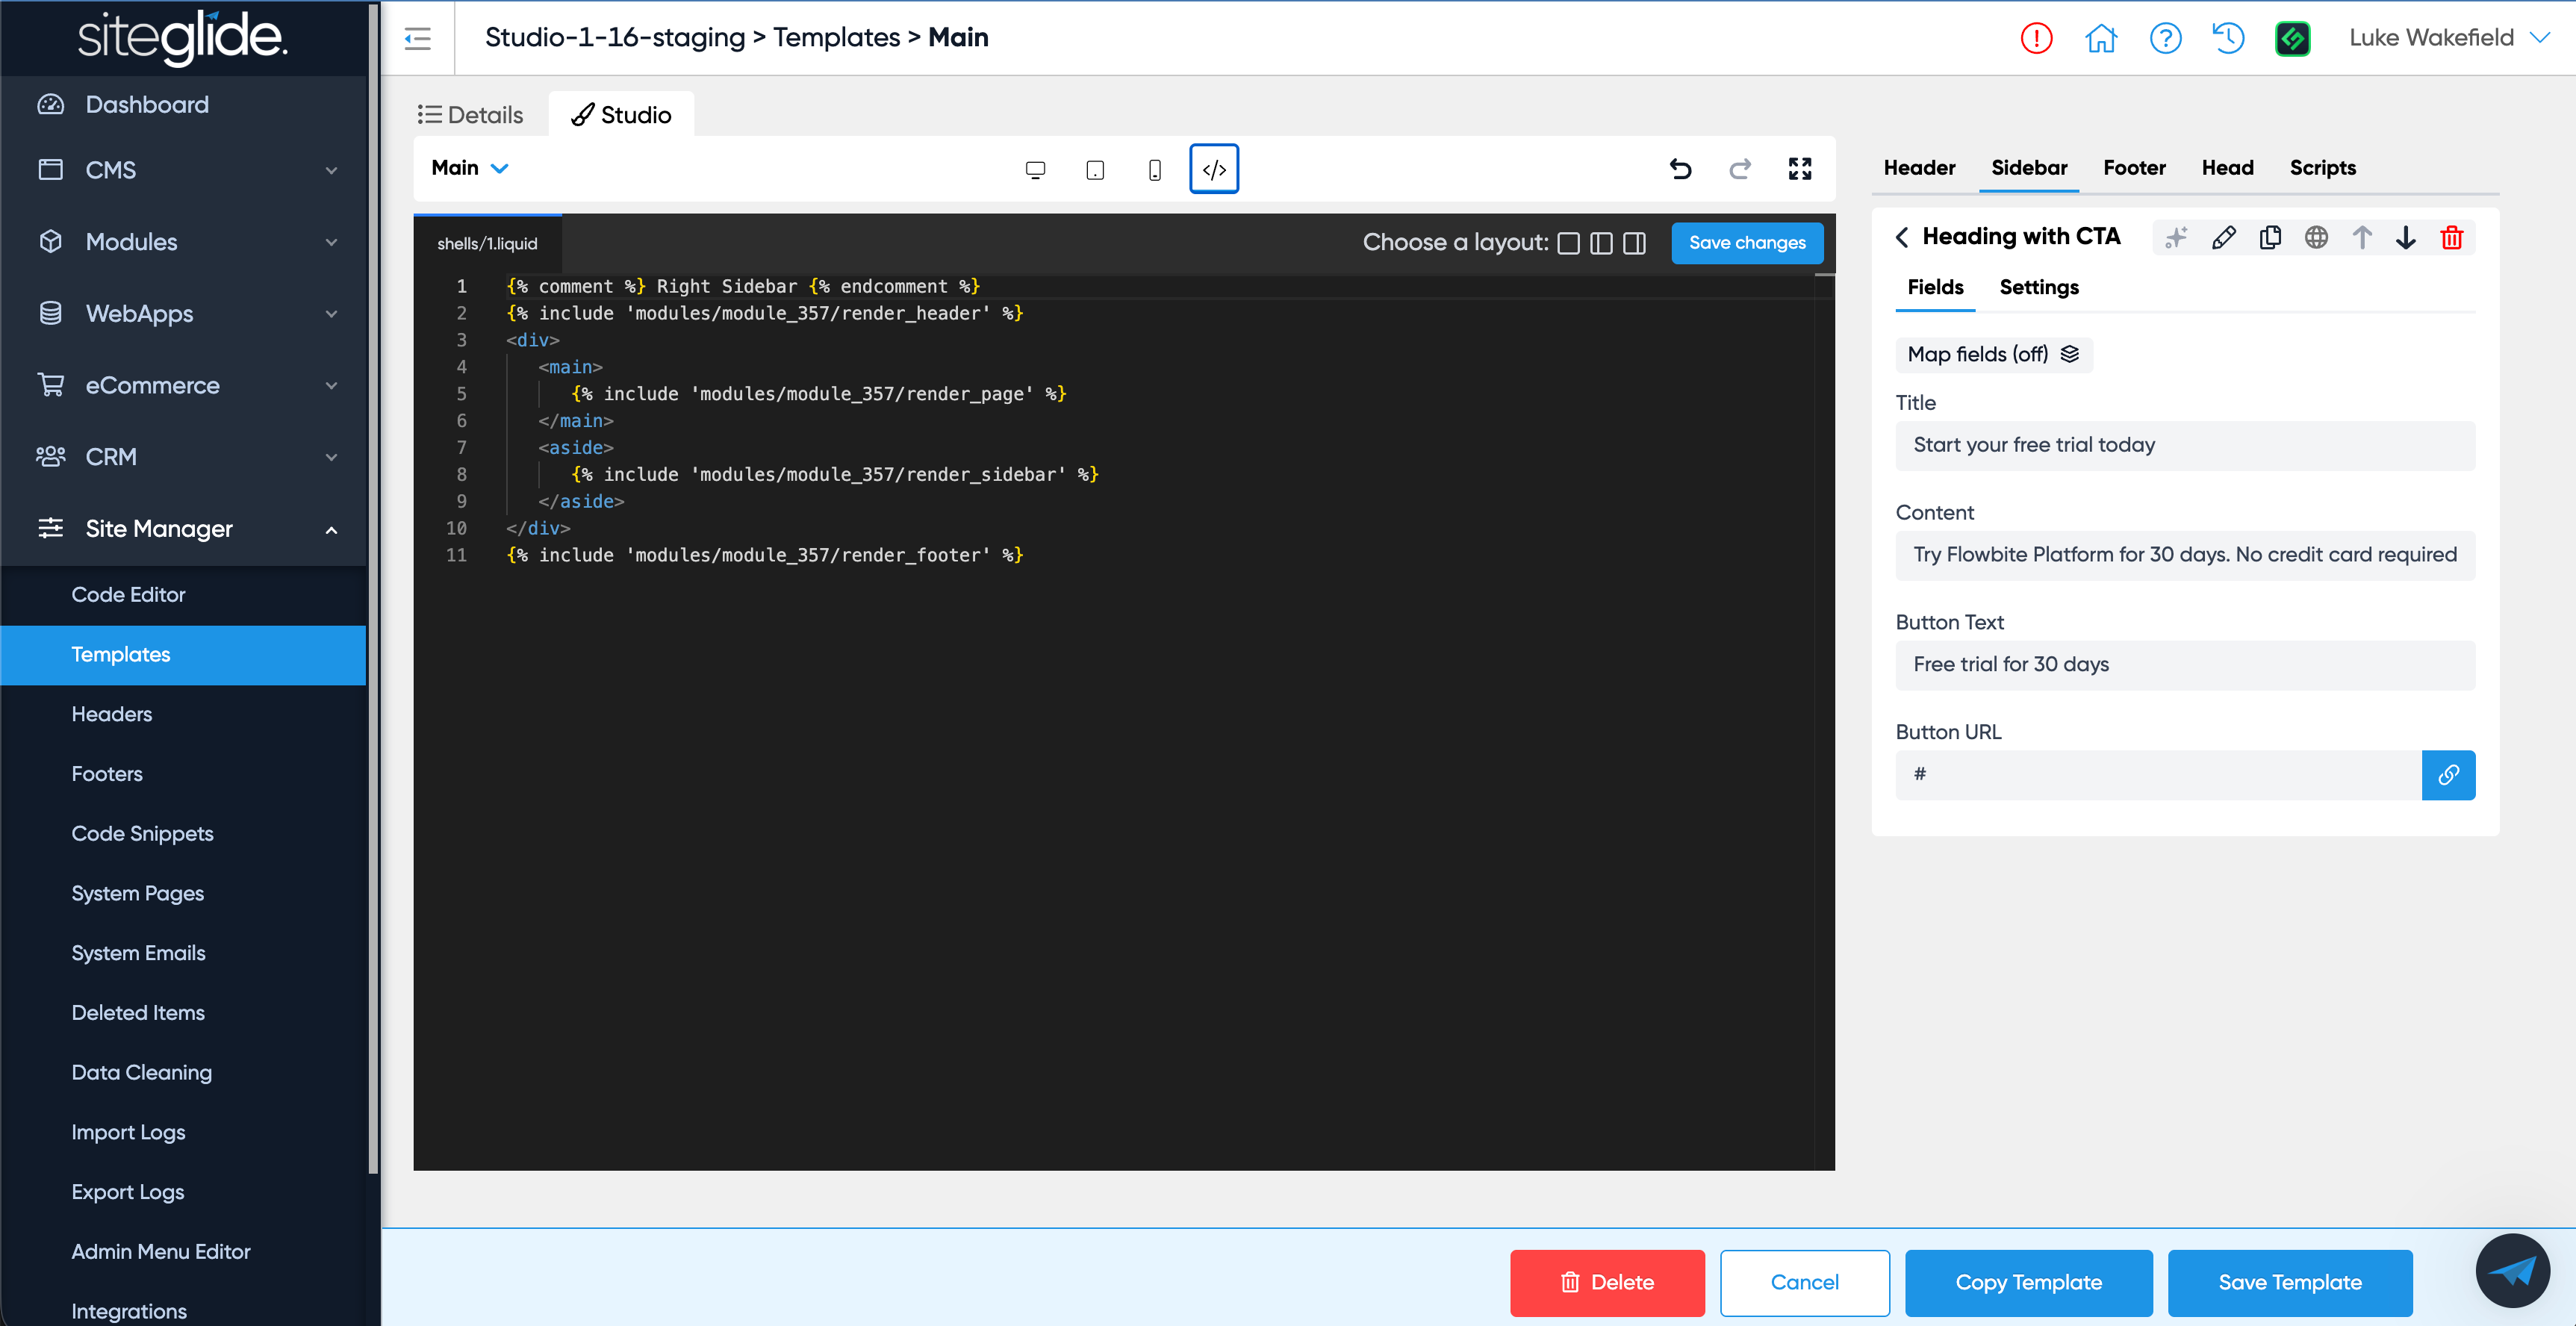Click Templates breadcrumb link

(836, 38)
